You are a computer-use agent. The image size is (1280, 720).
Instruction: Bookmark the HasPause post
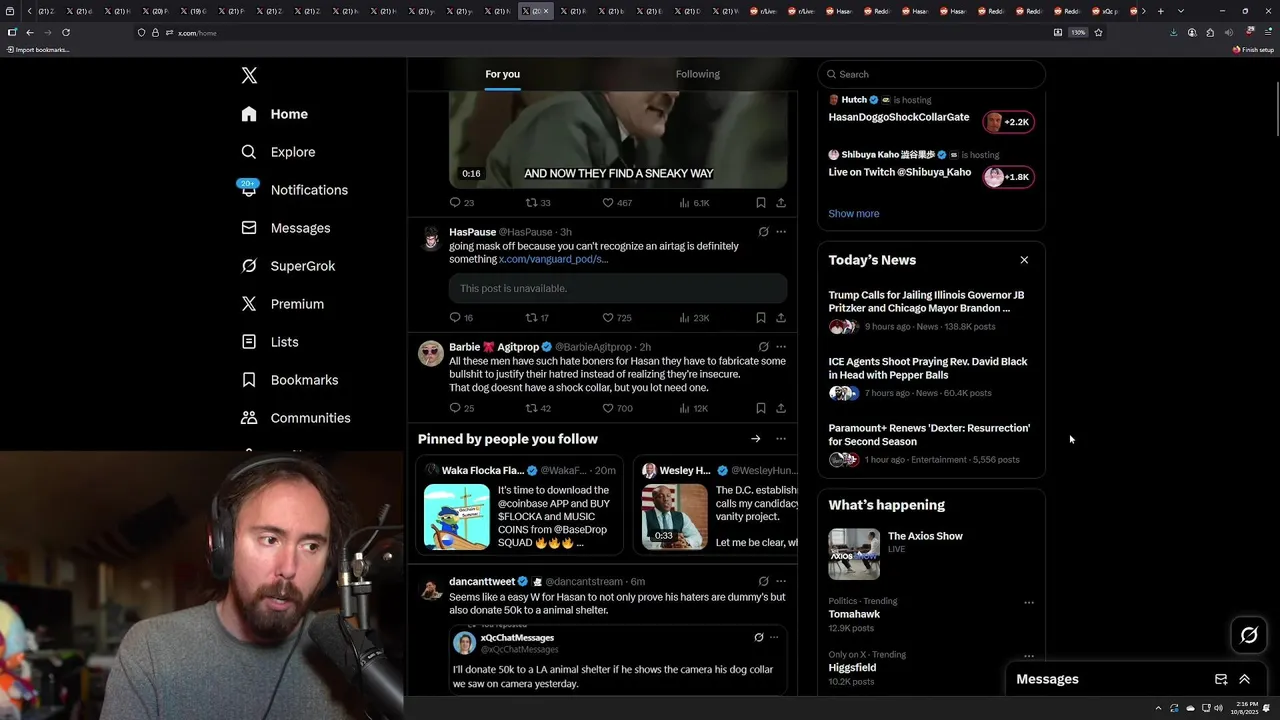[761, 318]
